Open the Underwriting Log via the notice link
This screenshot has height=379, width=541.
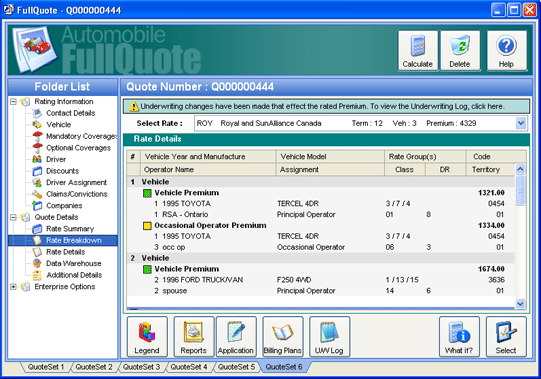487,106
